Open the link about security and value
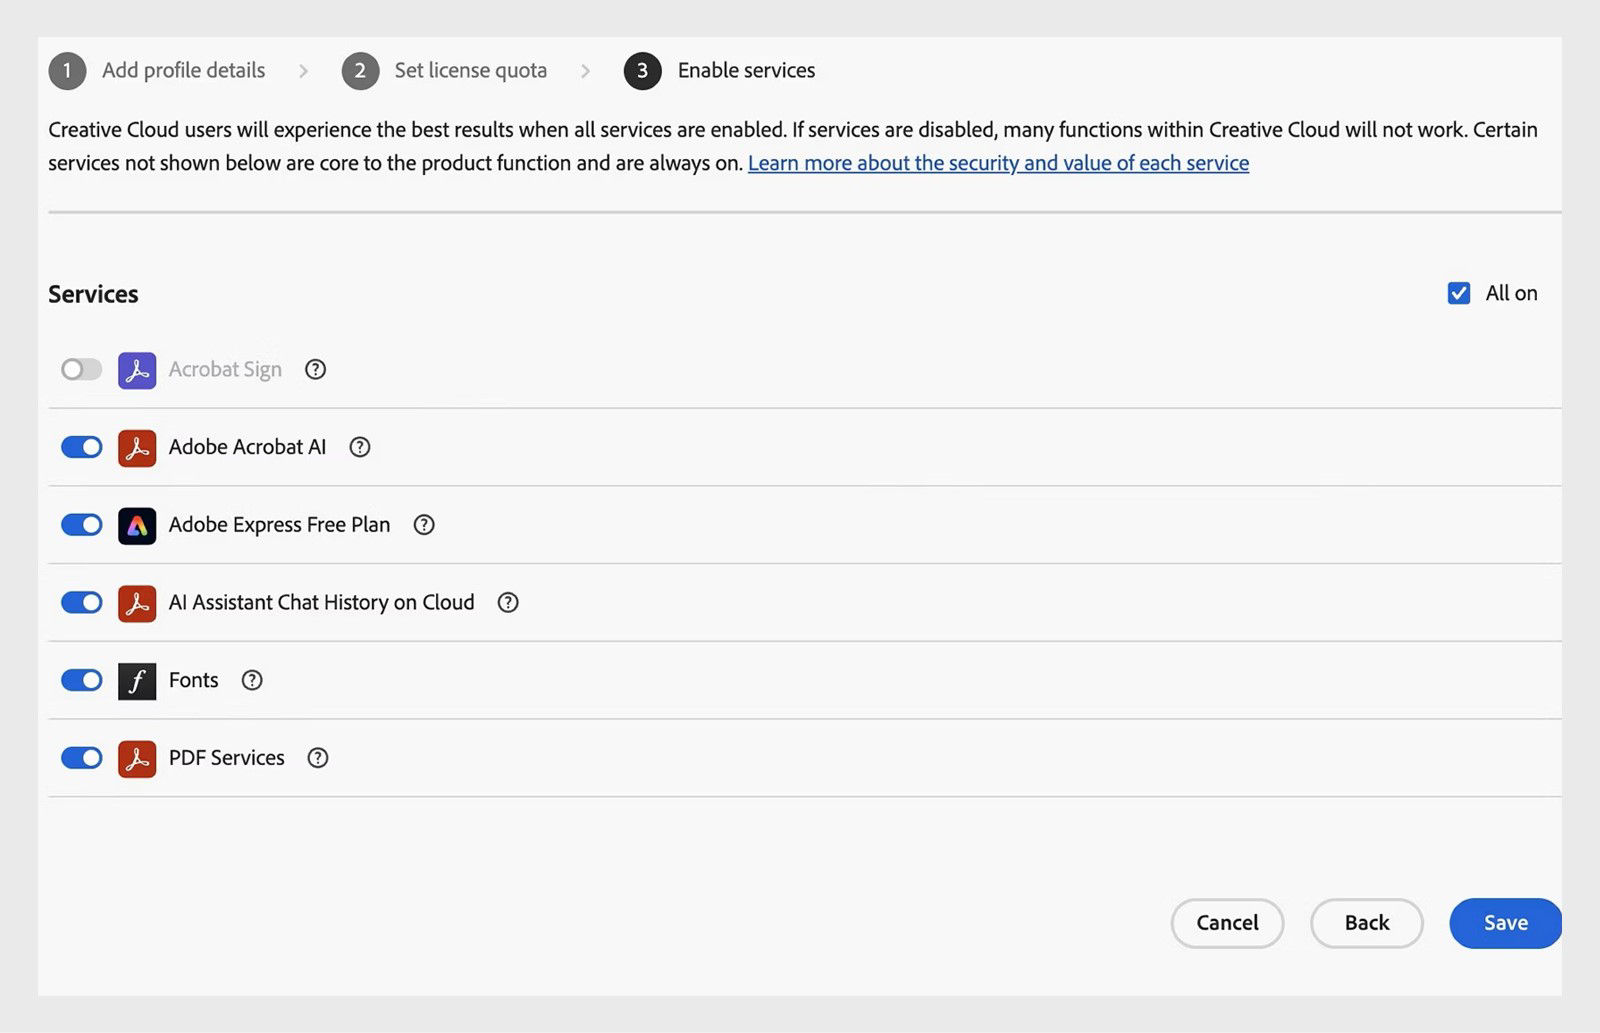This screenshot has width=1600, height=1033. click(998, 162)
